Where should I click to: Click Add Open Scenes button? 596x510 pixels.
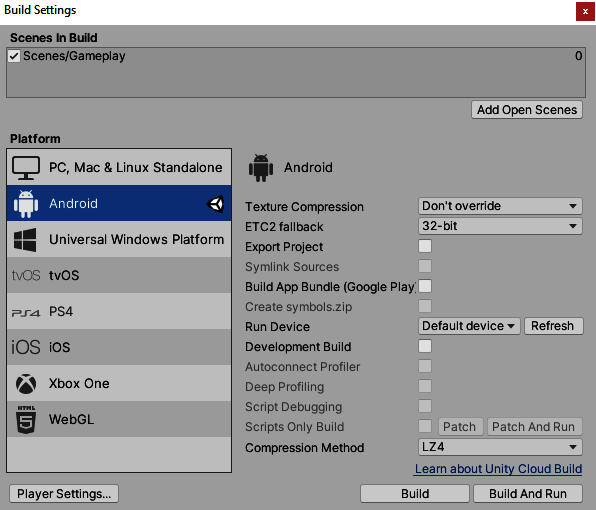point(527,110)
